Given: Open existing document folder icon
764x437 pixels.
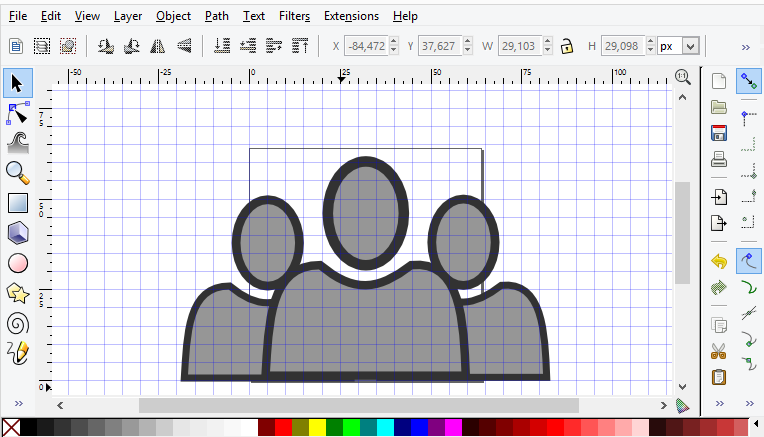Looking at the screenshot, I should pyautogui.click(x=719, y=107).
